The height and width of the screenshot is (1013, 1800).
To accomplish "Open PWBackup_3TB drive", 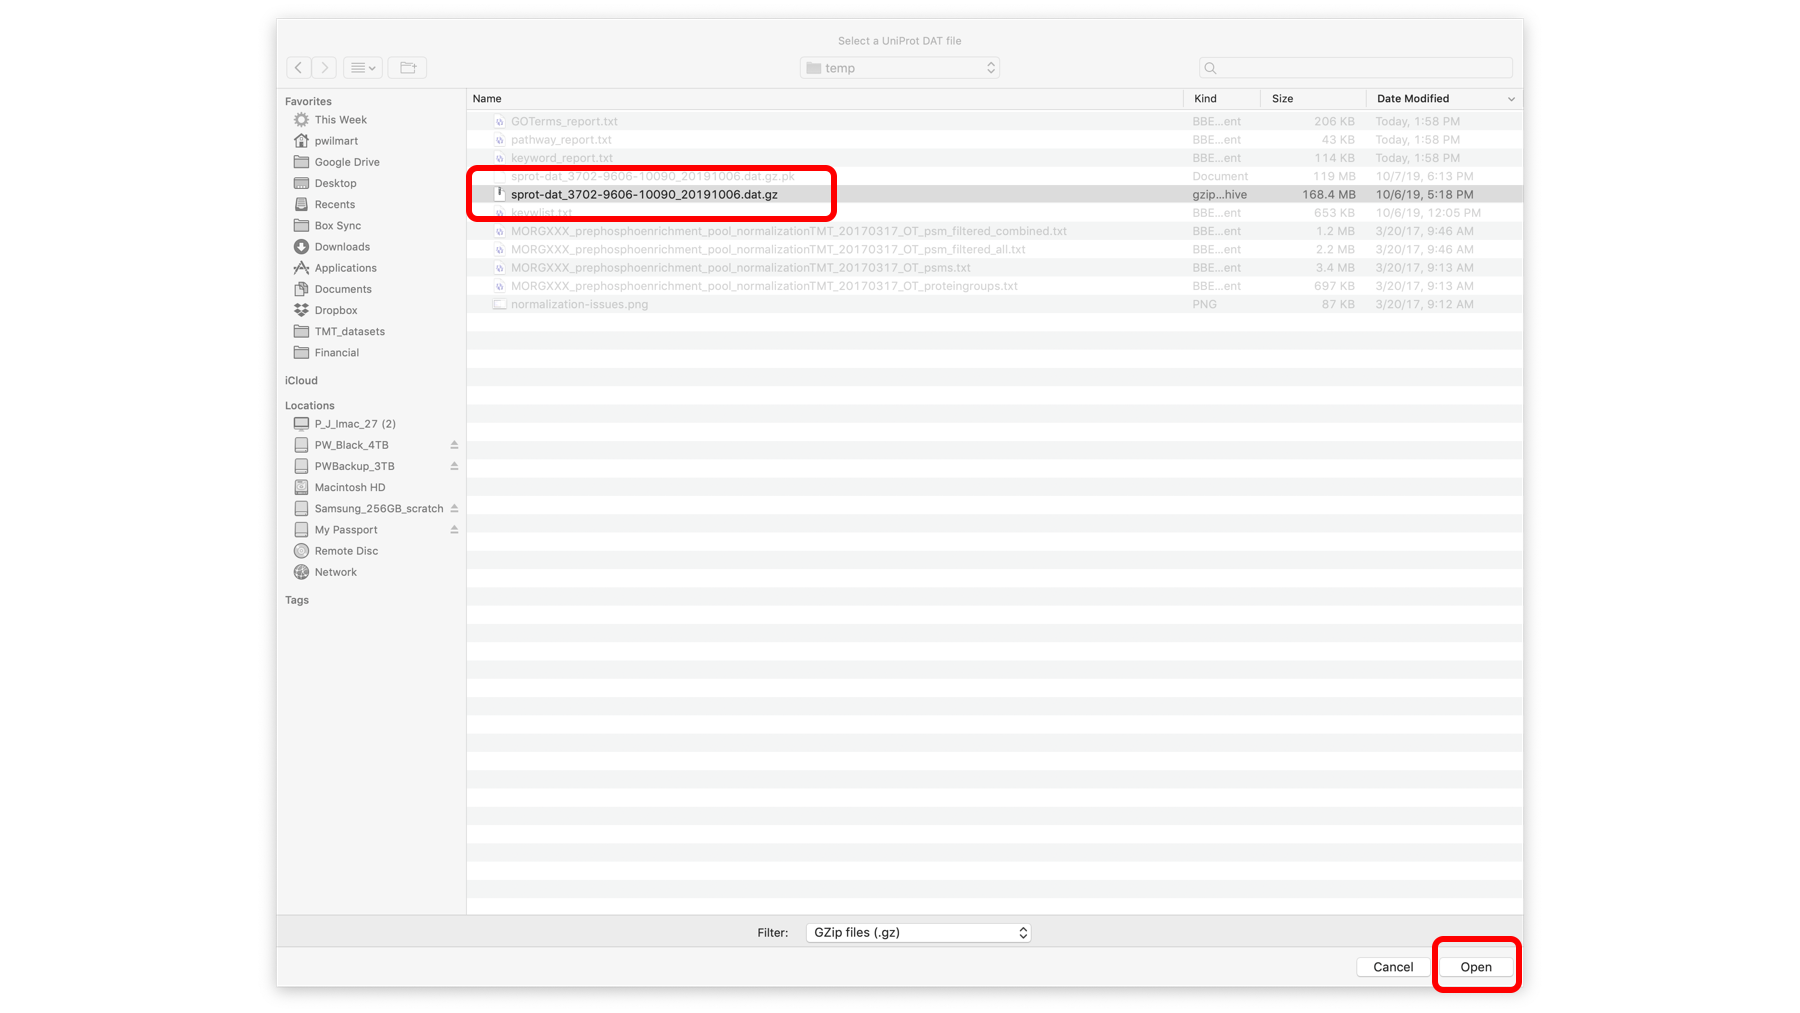I will (x=354, y=466).
